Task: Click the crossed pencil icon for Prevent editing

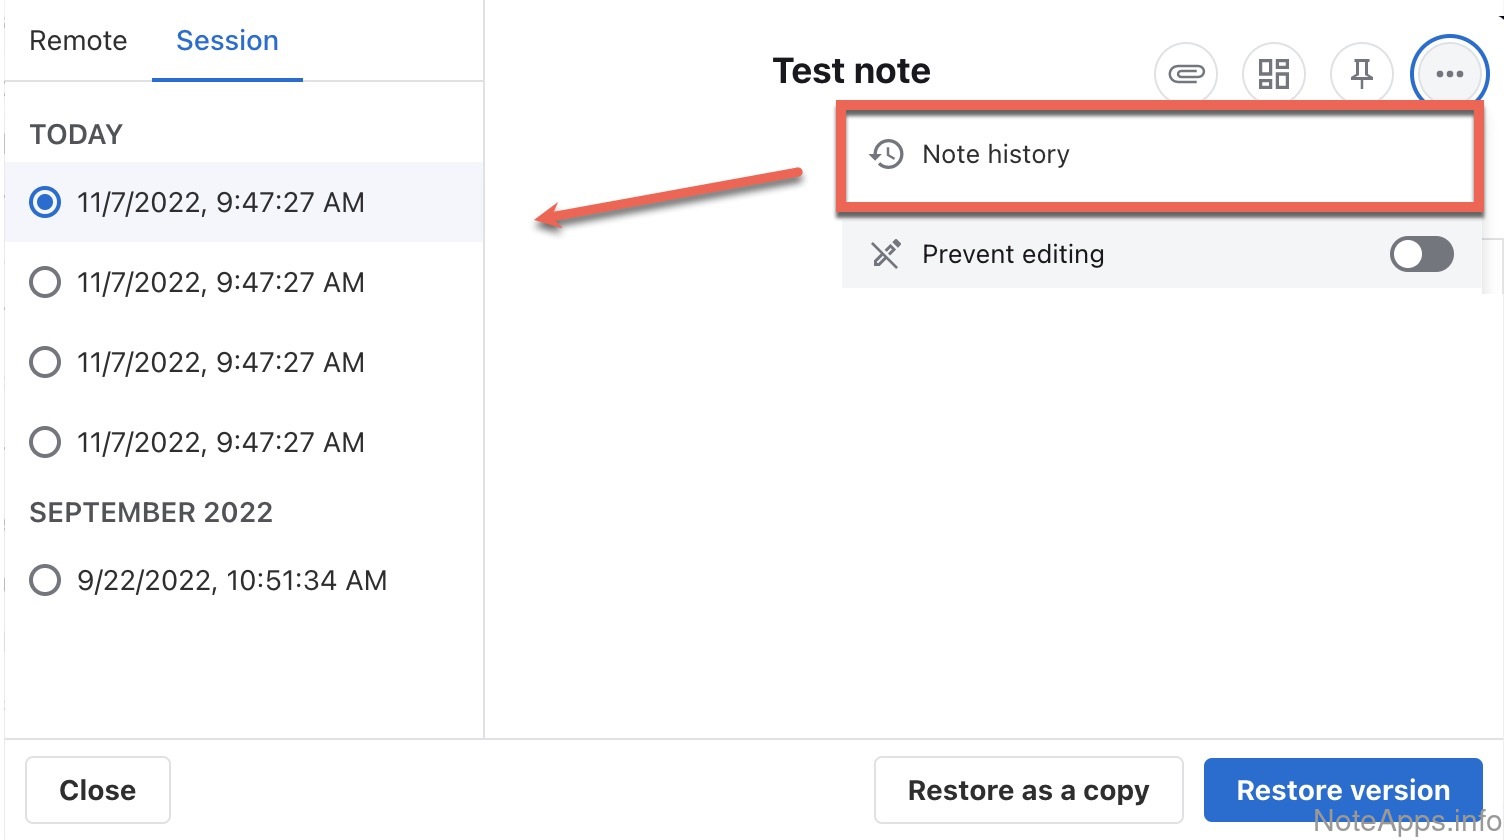Action: coord(886,254)
